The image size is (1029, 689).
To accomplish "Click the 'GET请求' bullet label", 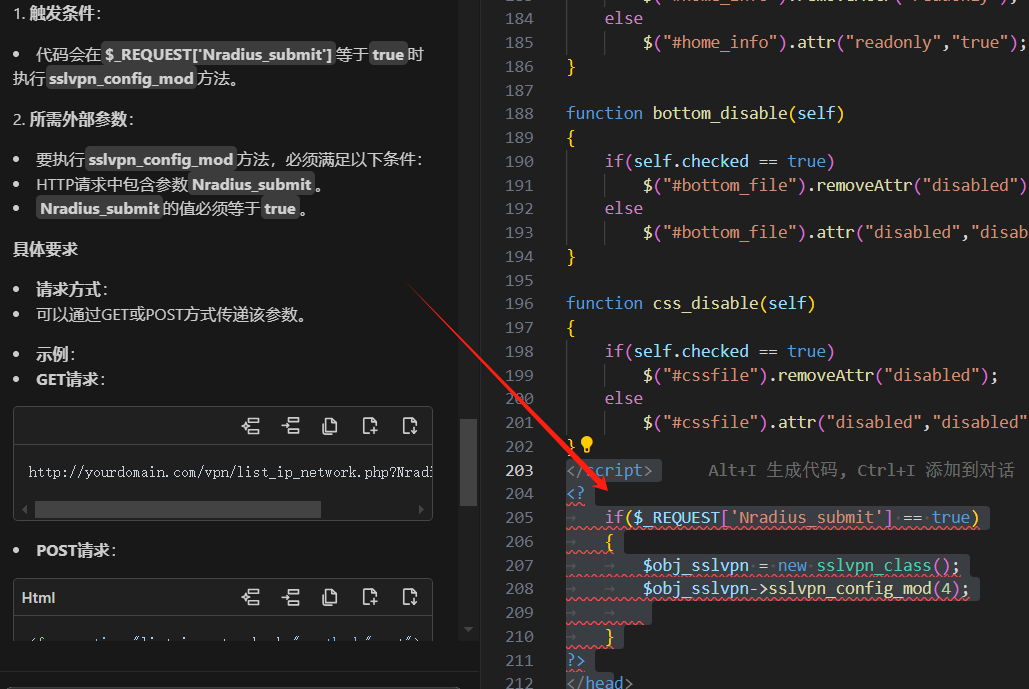I will (68, 379).
